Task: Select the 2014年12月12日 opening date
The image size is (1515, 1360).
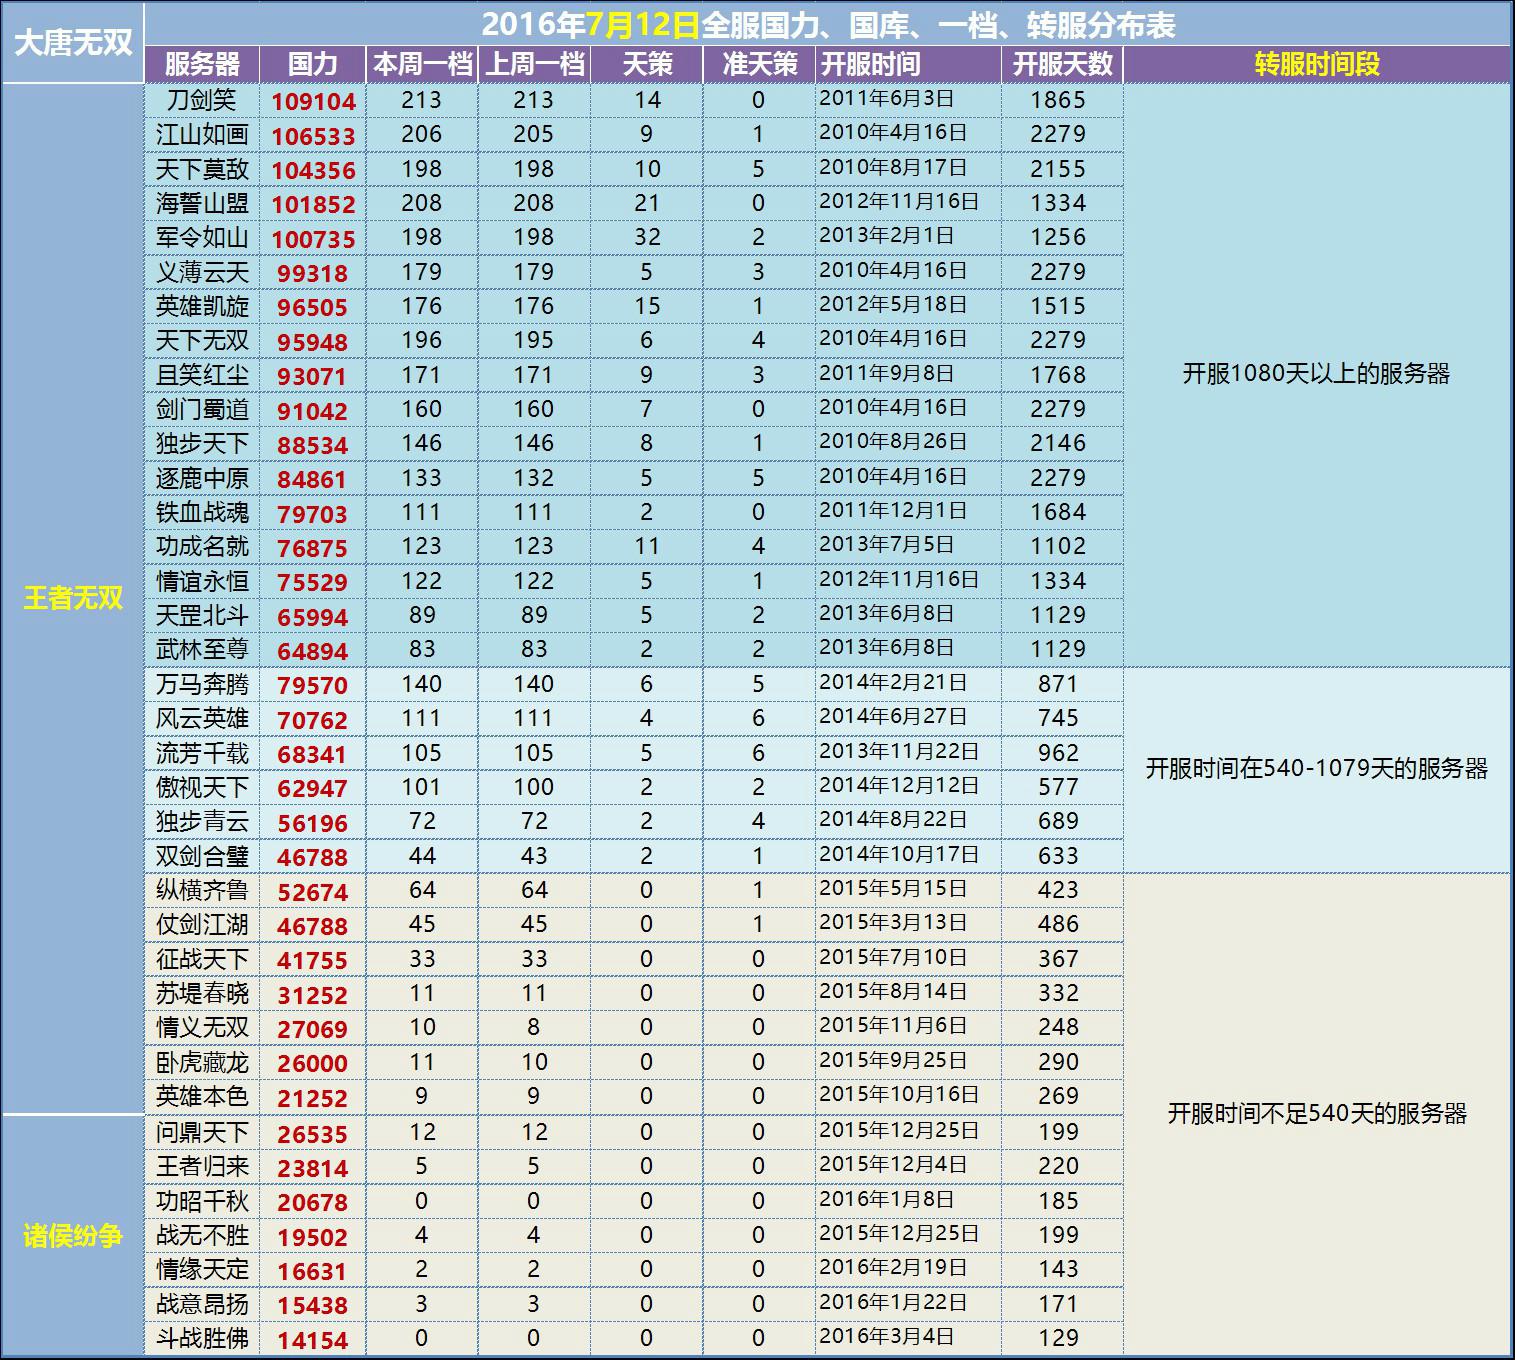Action: point(899,785)
